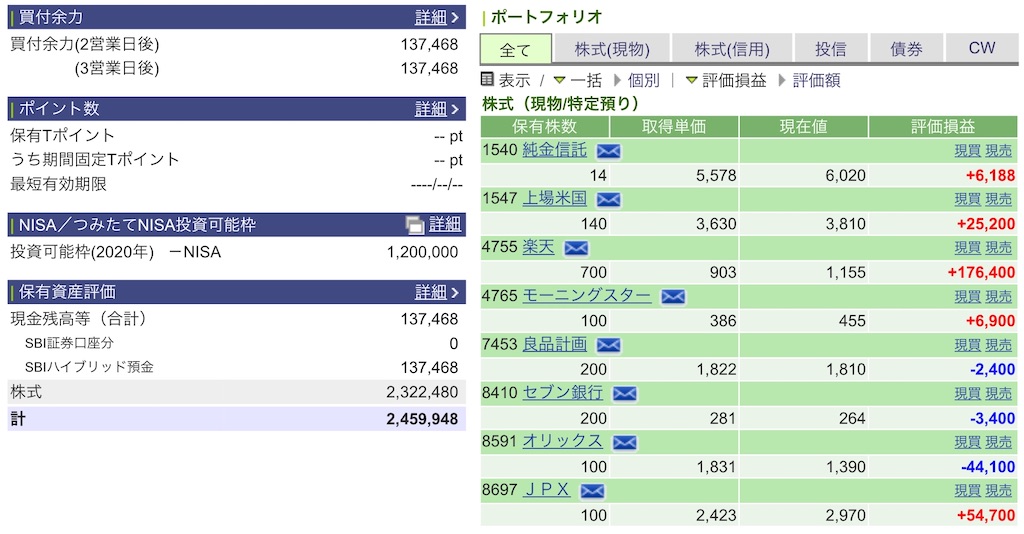This screenshot has width=1024, height=534.
Task: Click the envelope icon next to 良品計画
Action: (608, 345)
